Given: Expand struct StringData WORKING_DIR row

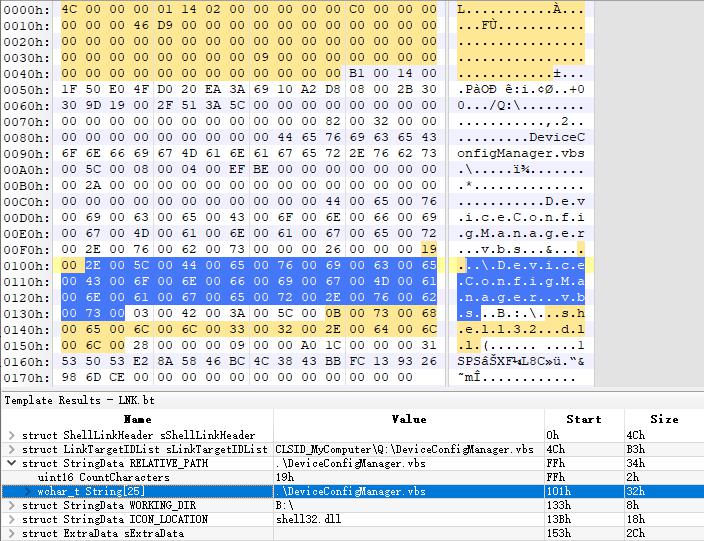Looking at the screenshot, I should tap(12, 506).
